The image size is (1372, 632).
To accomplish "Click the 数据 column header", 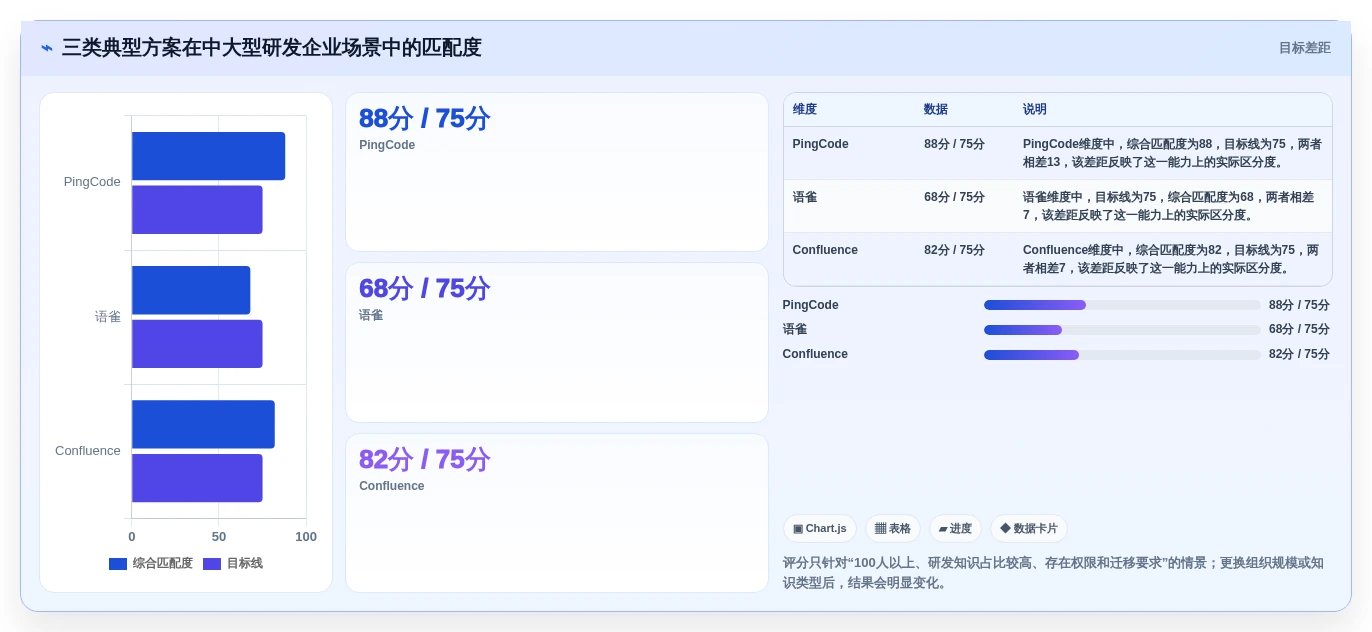I will coord(936,110).
